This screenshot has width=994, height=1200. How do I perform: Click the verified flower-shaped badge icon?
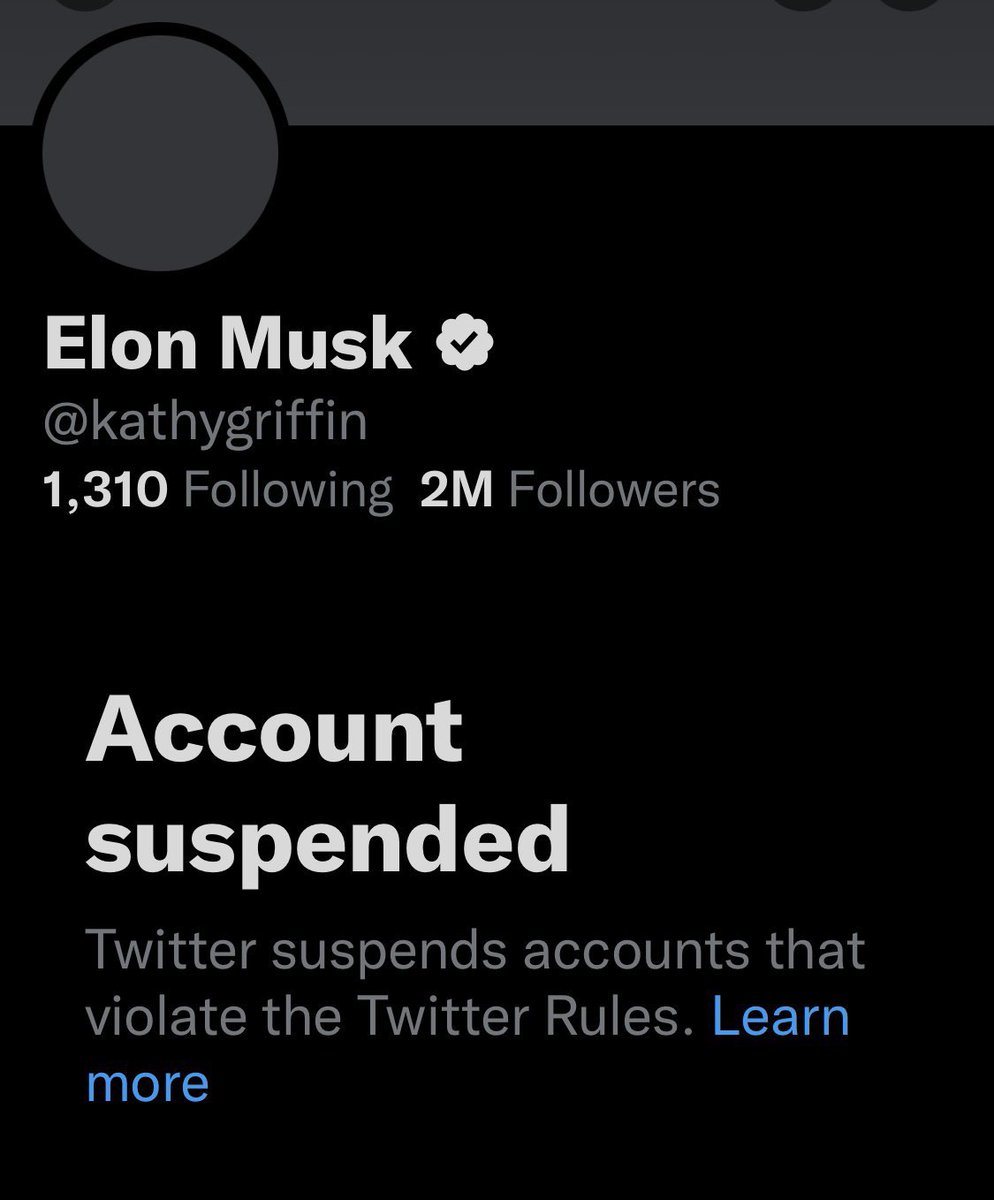tap(464, 342)
